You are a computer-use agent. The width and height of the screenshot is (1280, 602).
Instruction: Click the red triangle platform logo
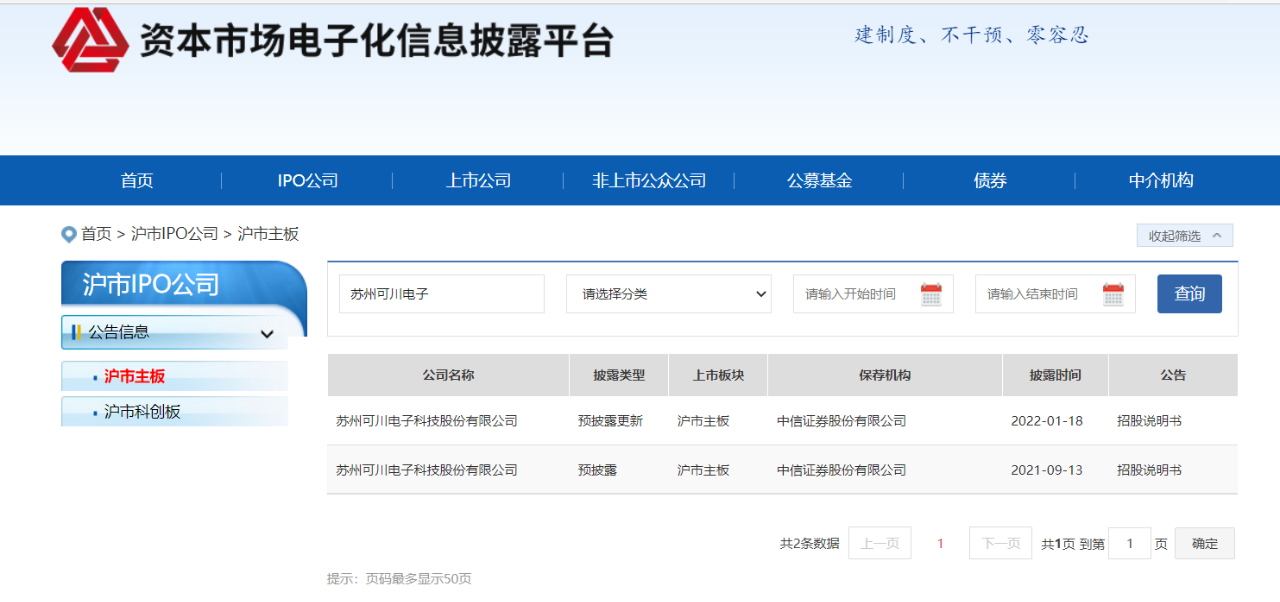click(91, 40)
